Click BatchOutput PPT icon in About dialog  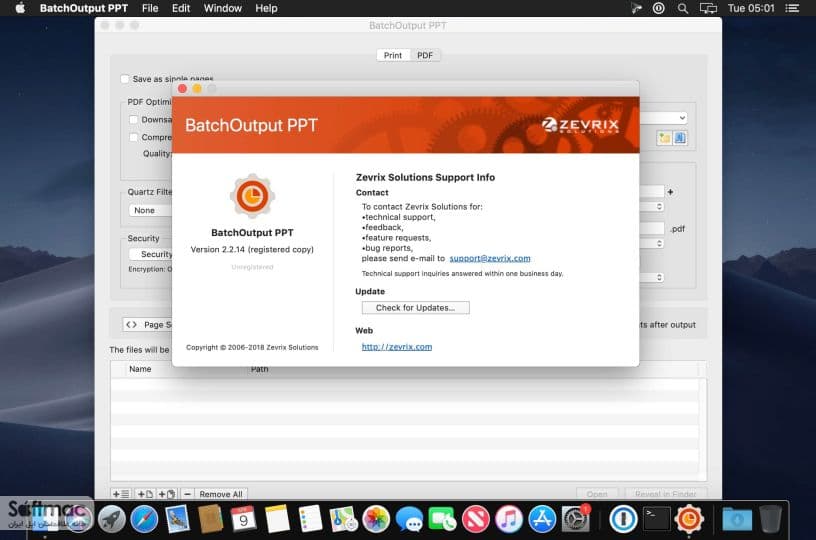(x=252, y=196)
